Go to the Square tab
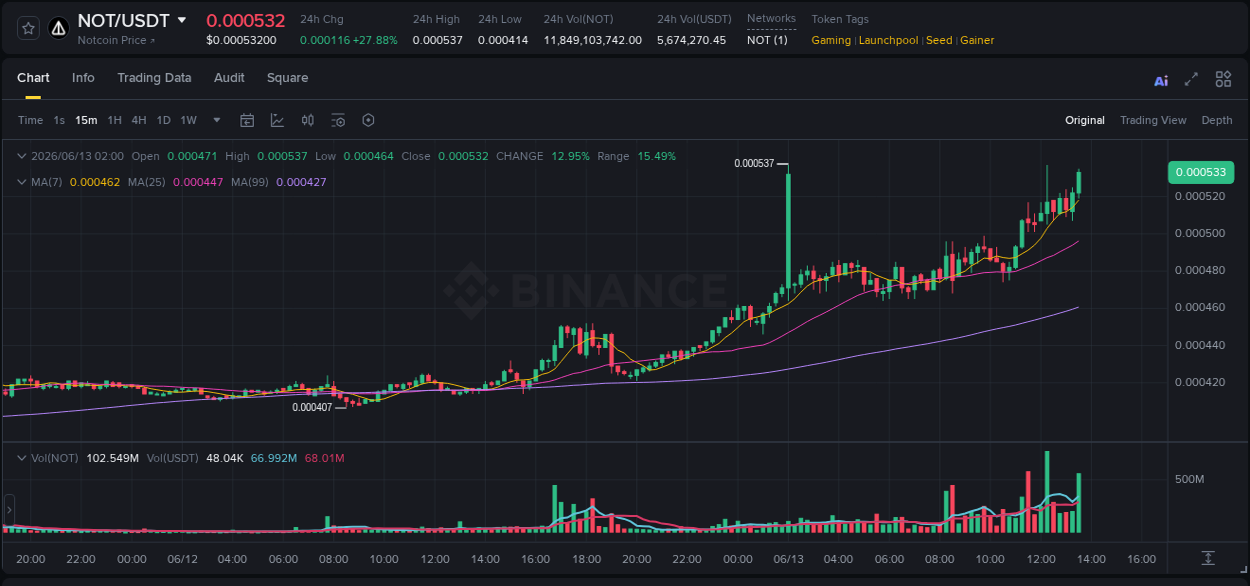Viewport: 1250px width, 586px height. [287, 78]
